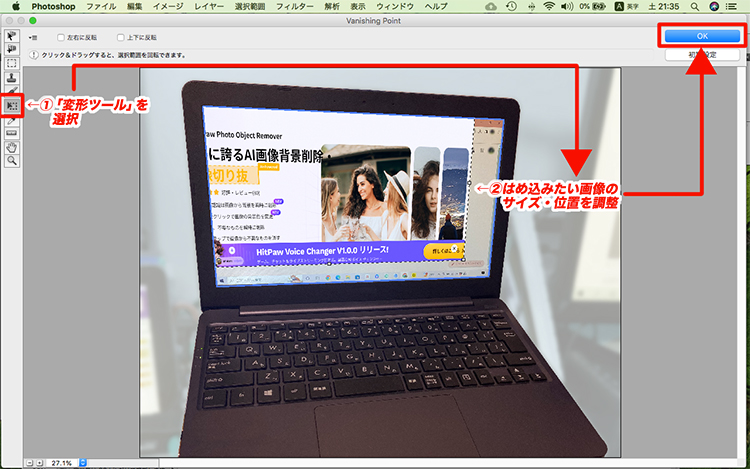Enable the 上下に反転 flip checkbox
Viewport: 750px width, 469px height.
(x=121, y=37)
